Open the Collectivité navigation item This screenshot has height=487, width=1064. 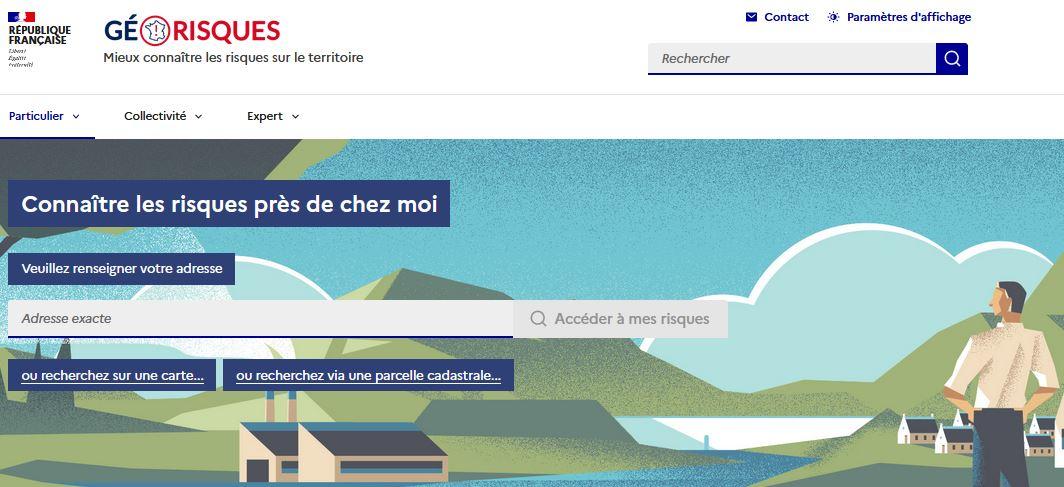point(163,116)
